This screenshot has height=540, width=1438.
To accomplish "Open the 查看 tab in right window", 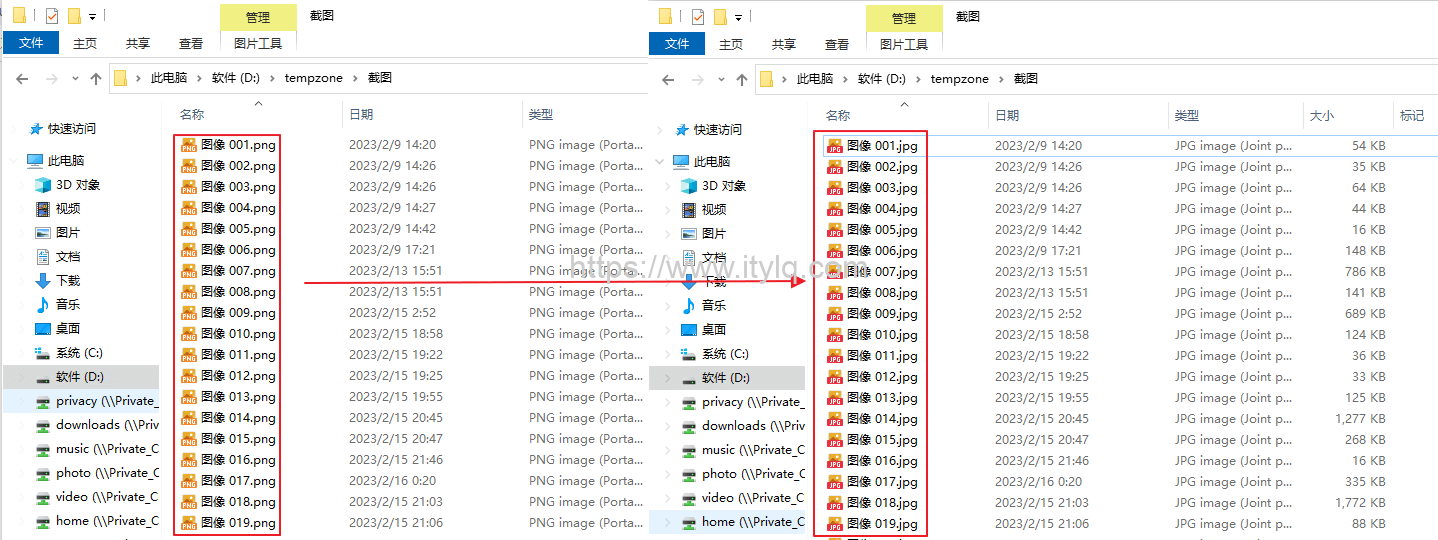I will coord(837,44).
